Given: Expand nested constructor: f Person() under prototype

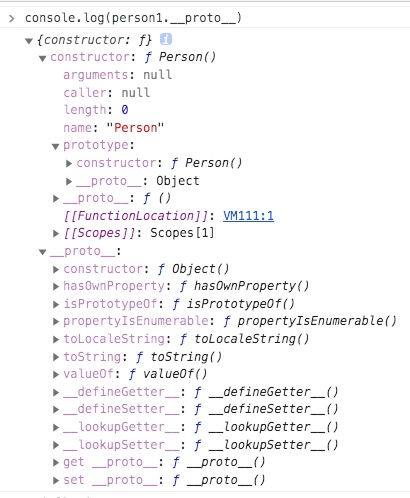Looking at the screenshot, I should [69, 163].
